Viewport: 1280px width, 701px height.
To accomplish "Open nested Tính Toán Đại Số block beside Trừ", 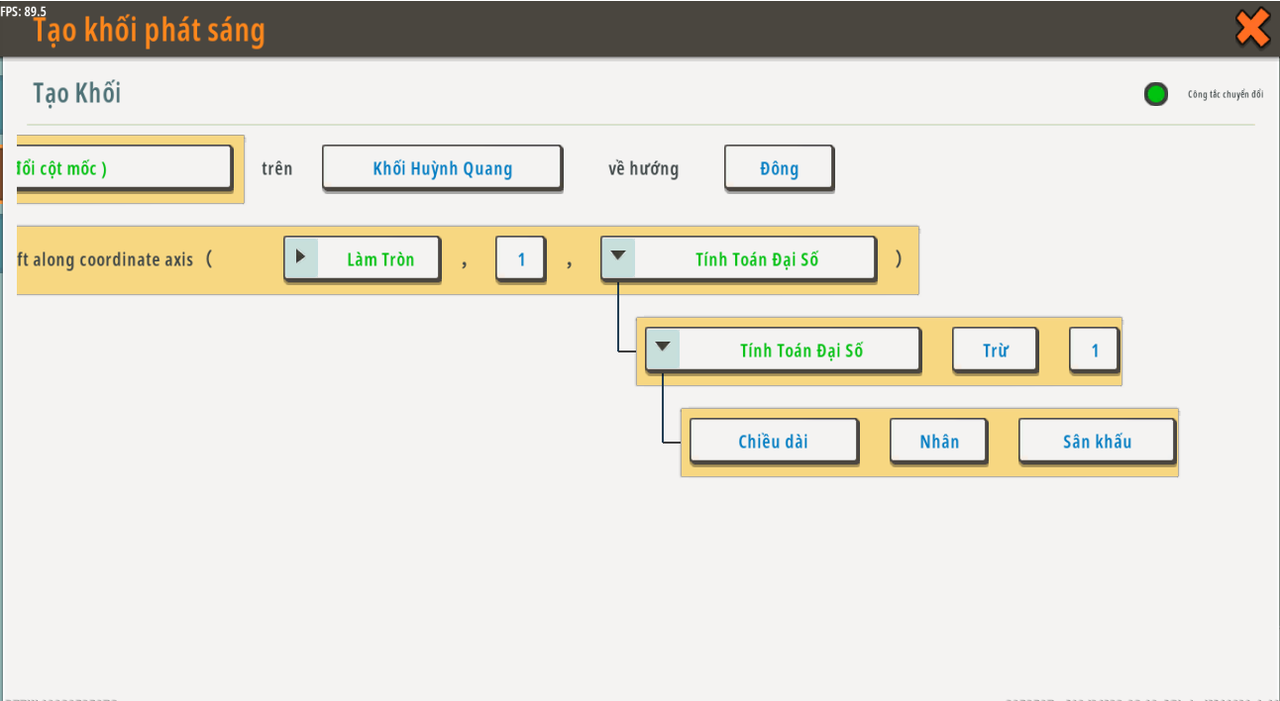I will point(800,350).
